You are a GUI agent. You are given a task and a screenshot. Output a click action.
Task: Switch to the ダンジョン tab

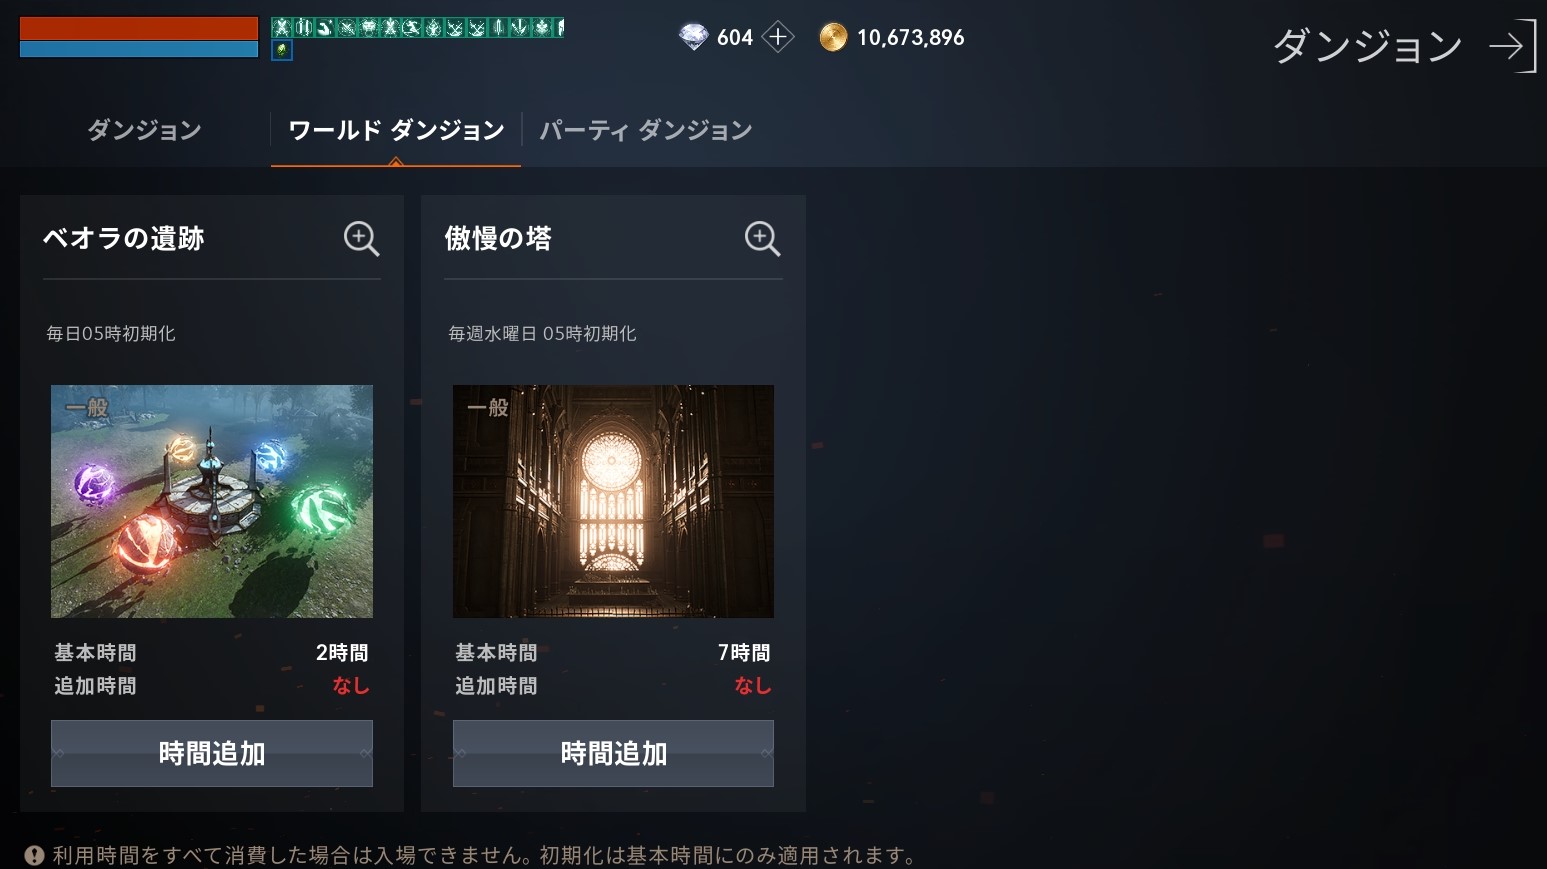coord(144,130)
